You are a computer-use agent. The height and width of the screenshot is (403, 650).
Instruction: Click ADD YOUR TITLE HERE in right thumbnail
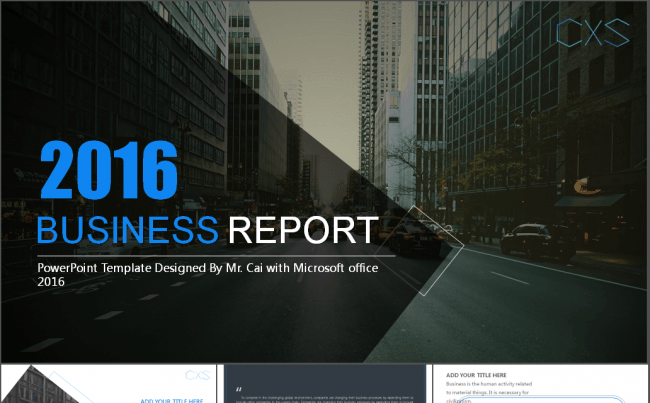476,375
